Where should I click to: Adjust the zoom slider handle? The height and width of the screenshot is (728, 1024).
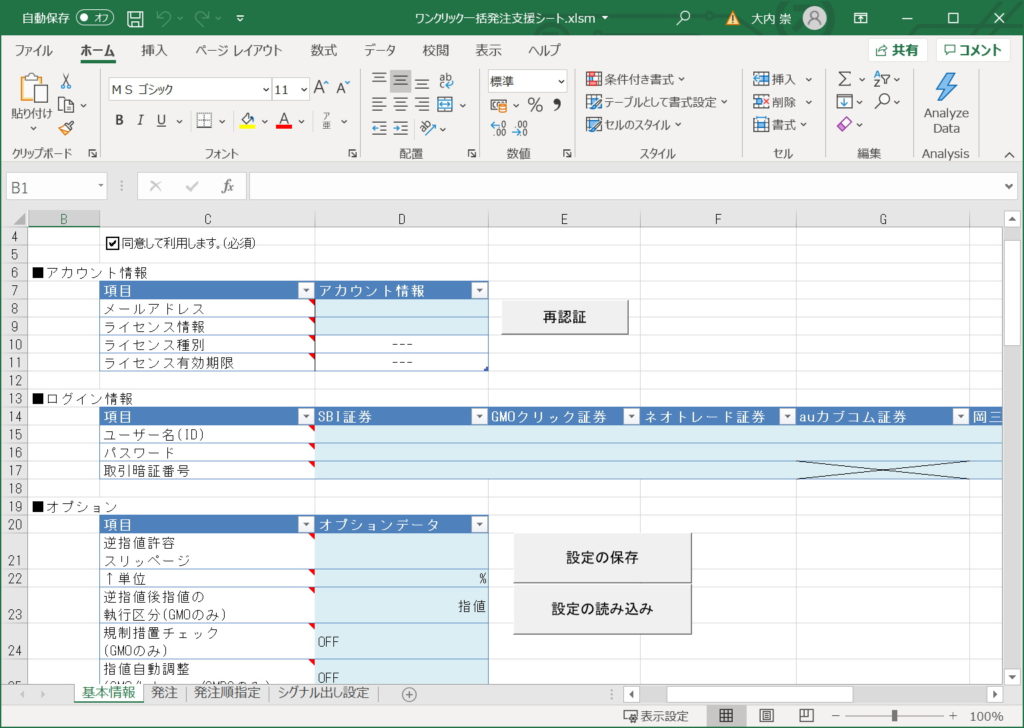click(894, 716)
